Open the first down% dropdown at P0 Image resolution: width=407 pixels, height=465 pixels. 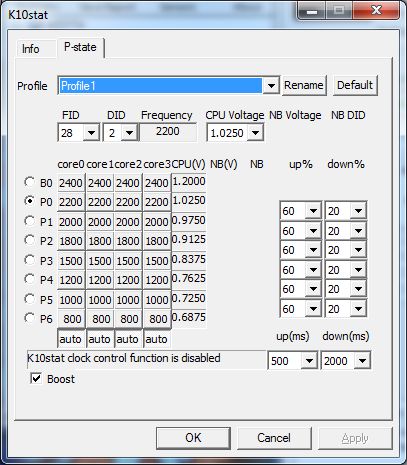click(x=359, y=211)
